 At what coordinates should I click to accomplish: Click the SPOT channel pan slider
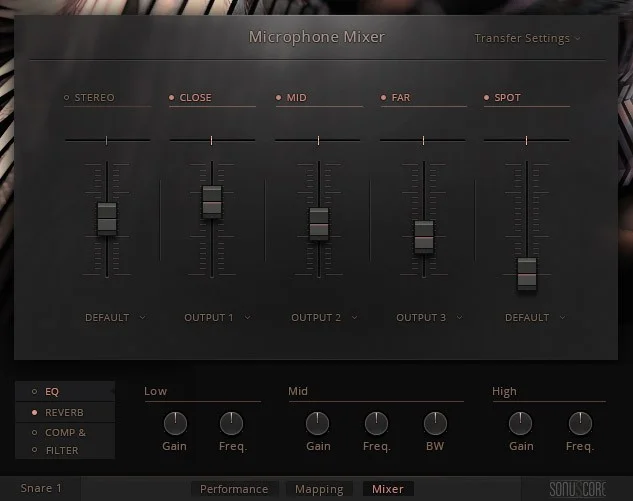tap(527, 140)
